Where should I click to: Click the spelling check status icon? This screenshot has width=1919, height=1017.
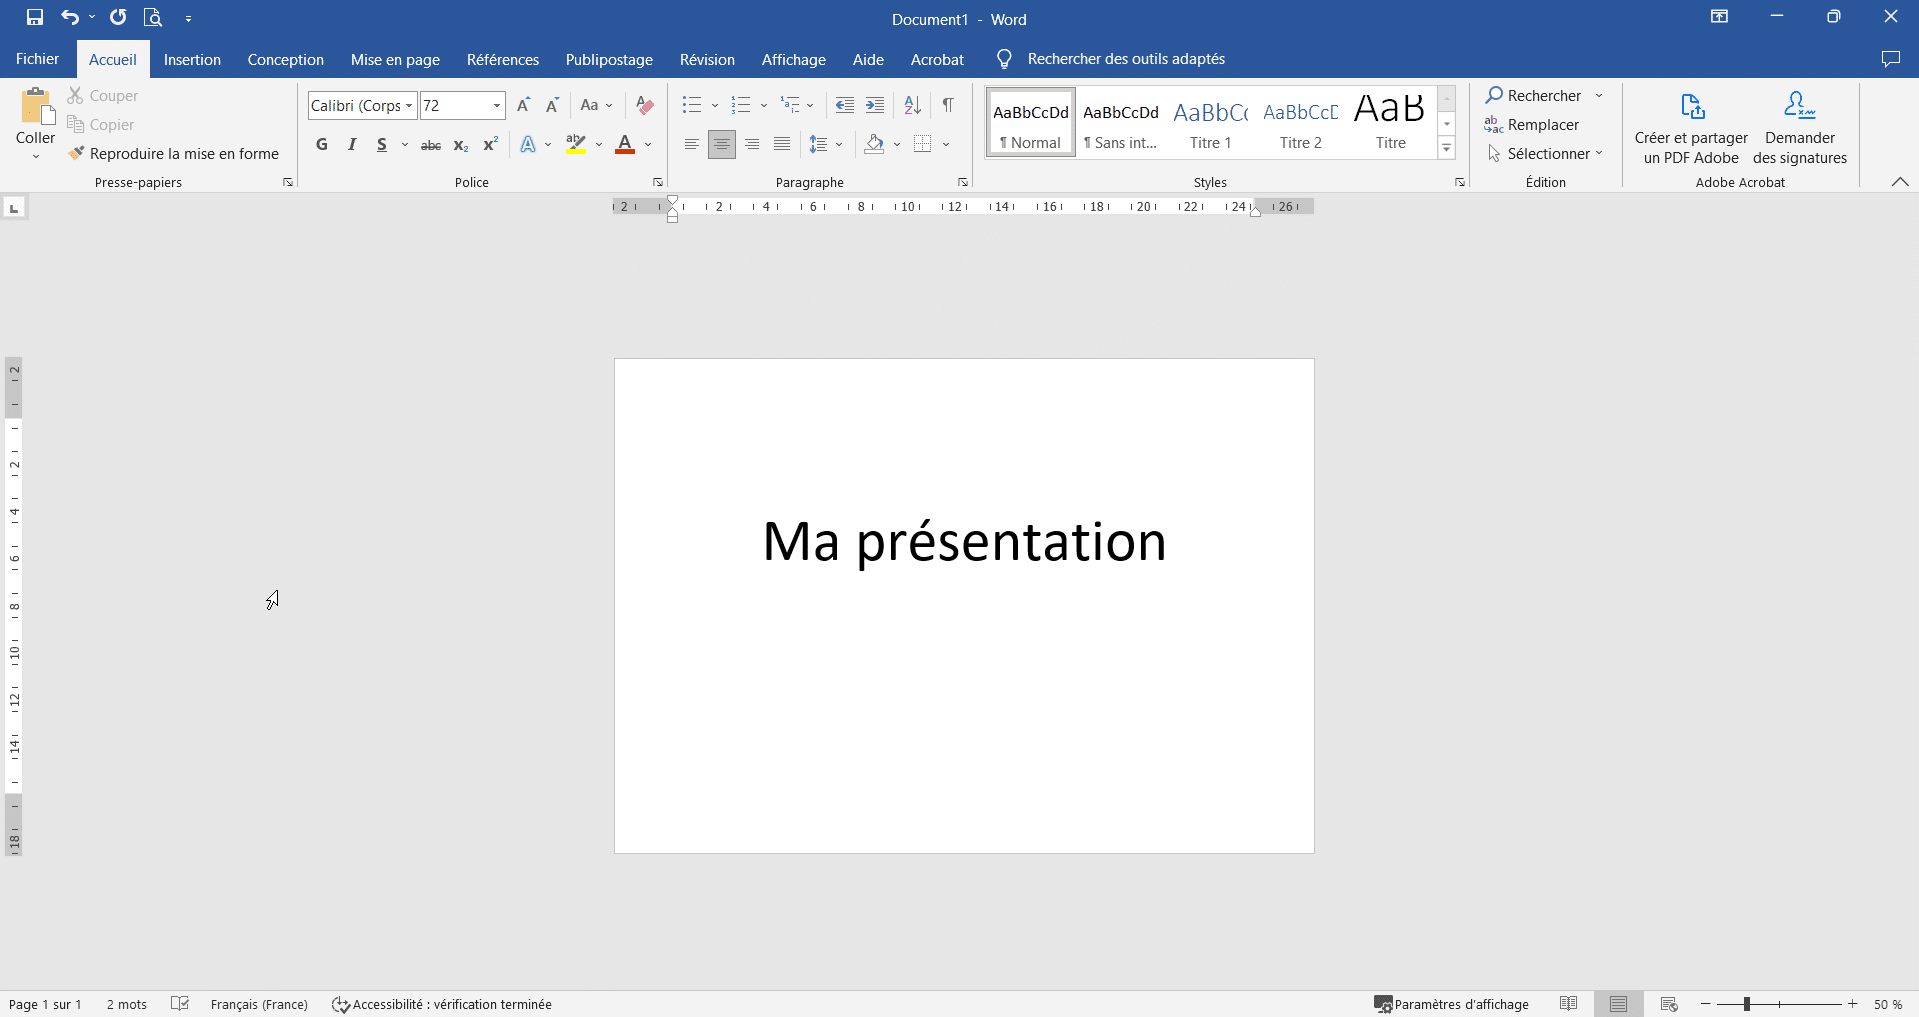(x=180, y=1004)
